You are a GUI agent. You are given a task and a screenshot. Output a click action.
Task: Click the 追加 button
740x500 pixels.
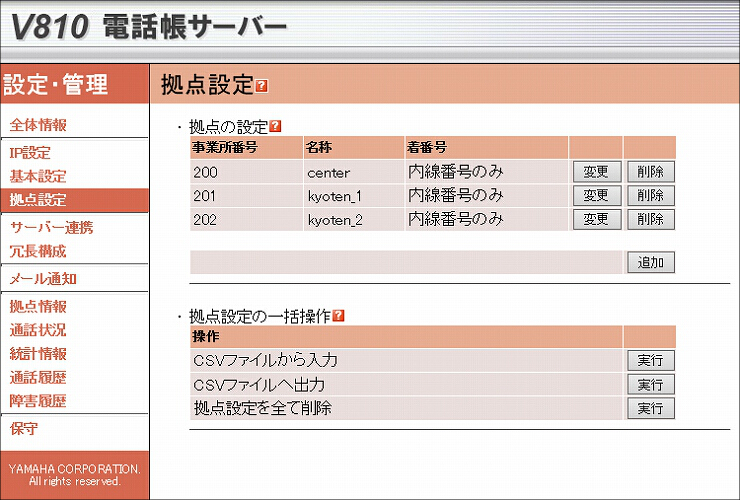pyautogui.click(x=651, y=262)
